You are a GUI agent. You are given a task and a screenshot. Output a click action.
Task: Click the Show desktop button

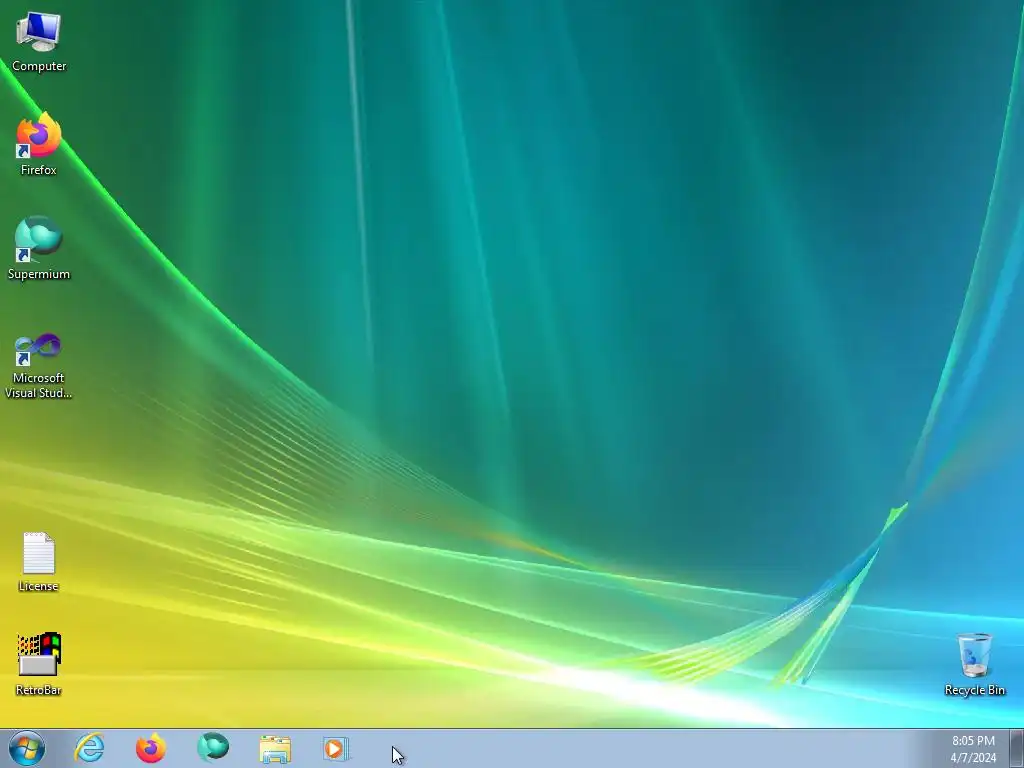[1017, 748]
